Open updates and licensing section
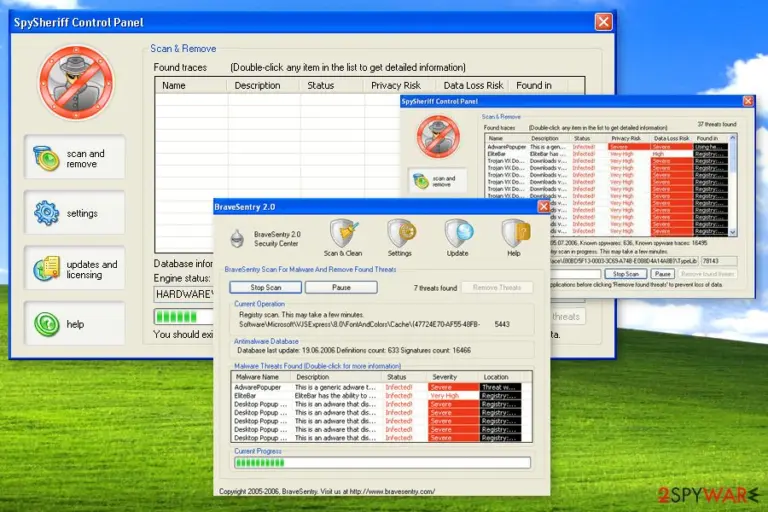 tap(74, 268)
